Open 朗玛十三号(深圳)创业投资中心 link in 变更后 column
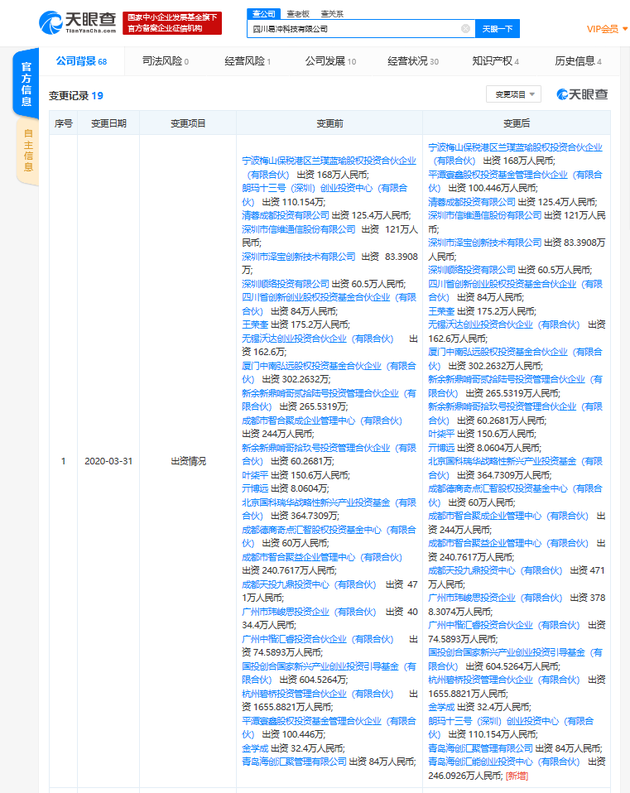The image size is (630, 793). [511, 727]
